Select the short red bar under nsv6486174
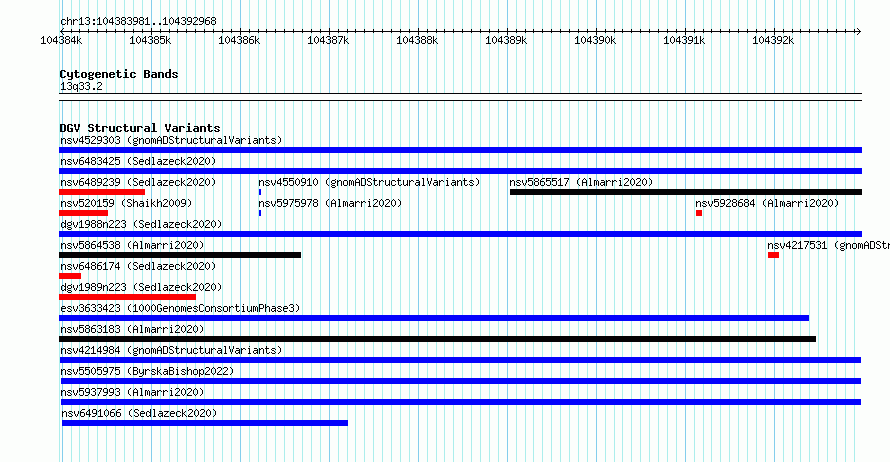890x462 pixels. [70, 276]
